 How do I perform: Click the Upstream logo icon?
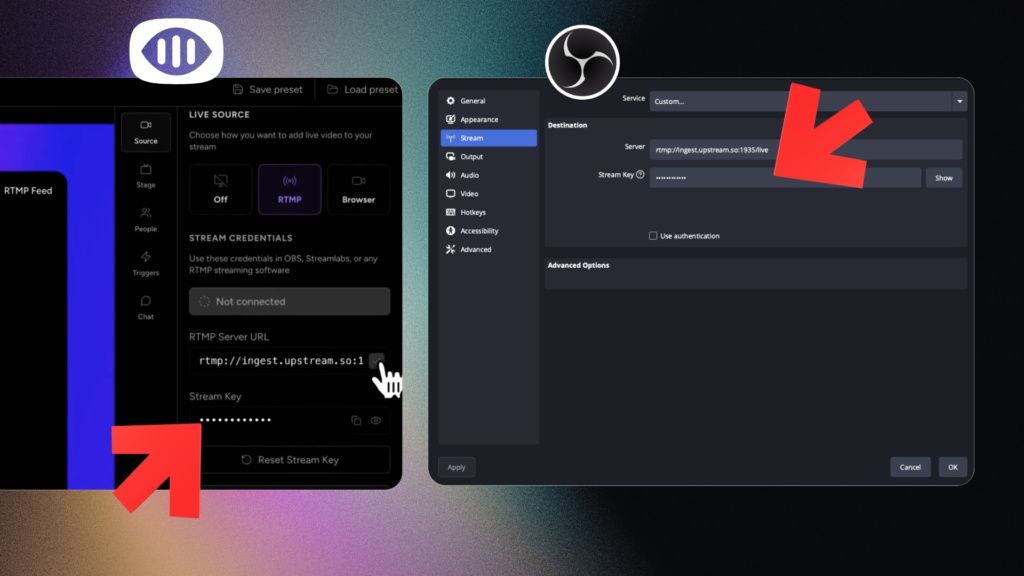coord(176,51)
